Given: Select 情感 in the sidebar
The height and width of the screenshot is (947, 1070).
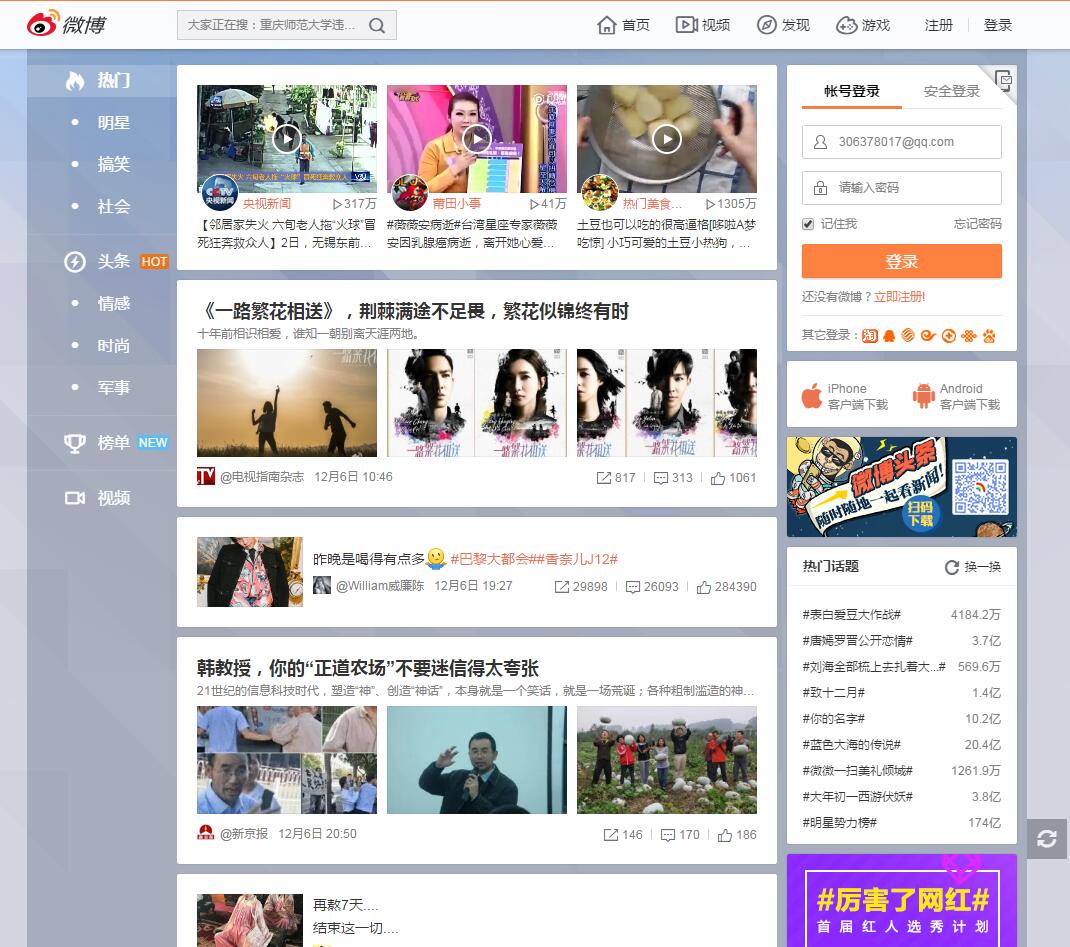Looking at the screenshot, I should (x=113, y=304).
